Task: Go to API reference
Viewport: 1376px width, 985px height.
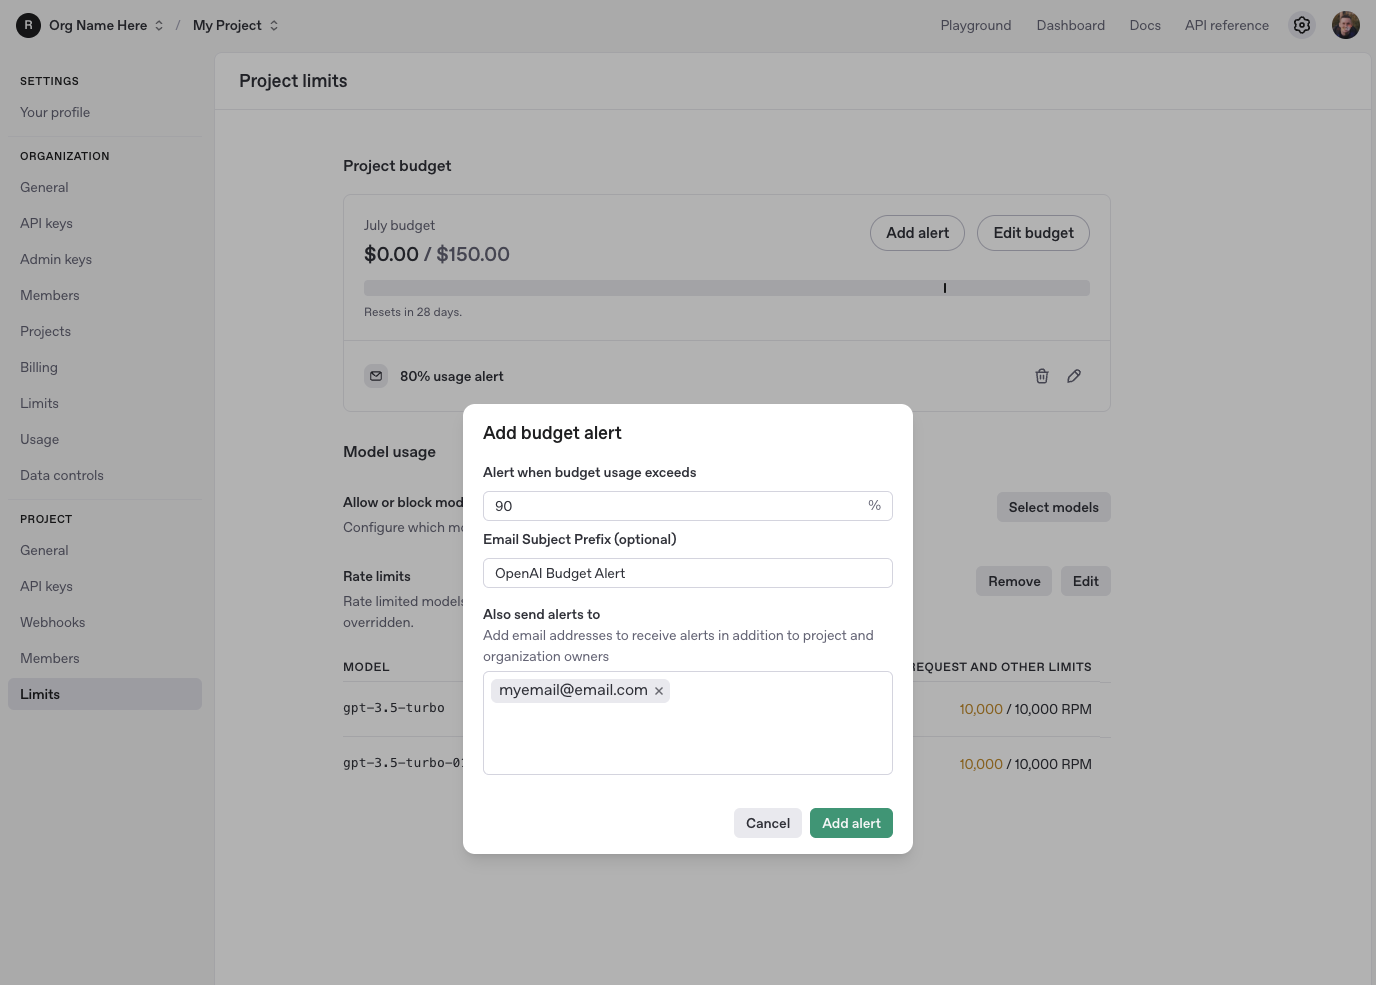Action: [x=1227, y=25]
